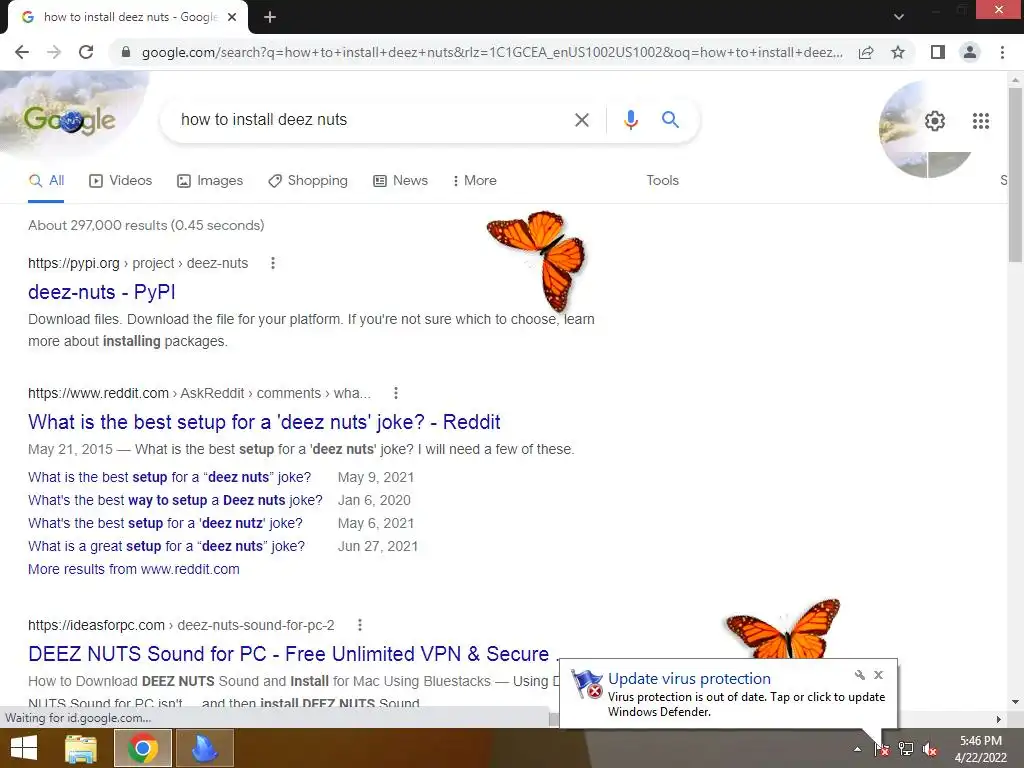Reload the current page

click(x=86, y=52)
